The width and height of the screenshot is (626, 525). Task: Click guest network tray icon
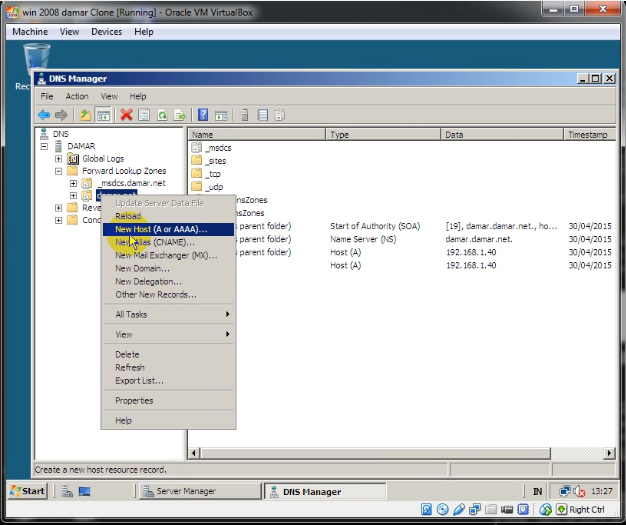565,491
